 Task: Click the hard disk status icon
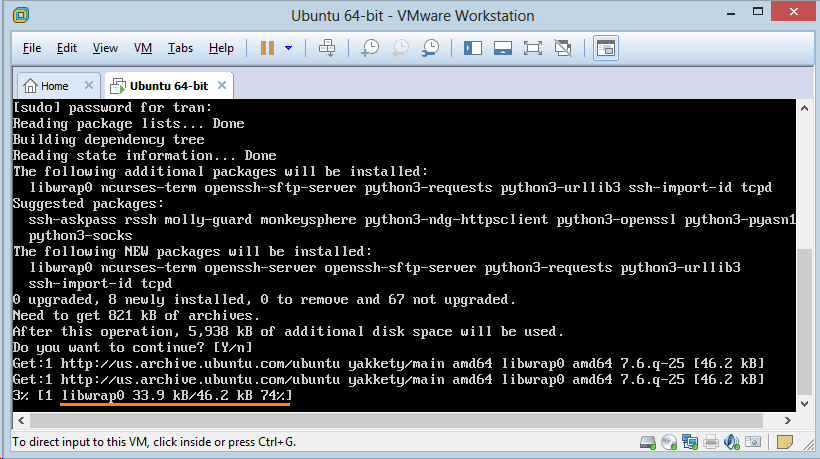[648, 442]
